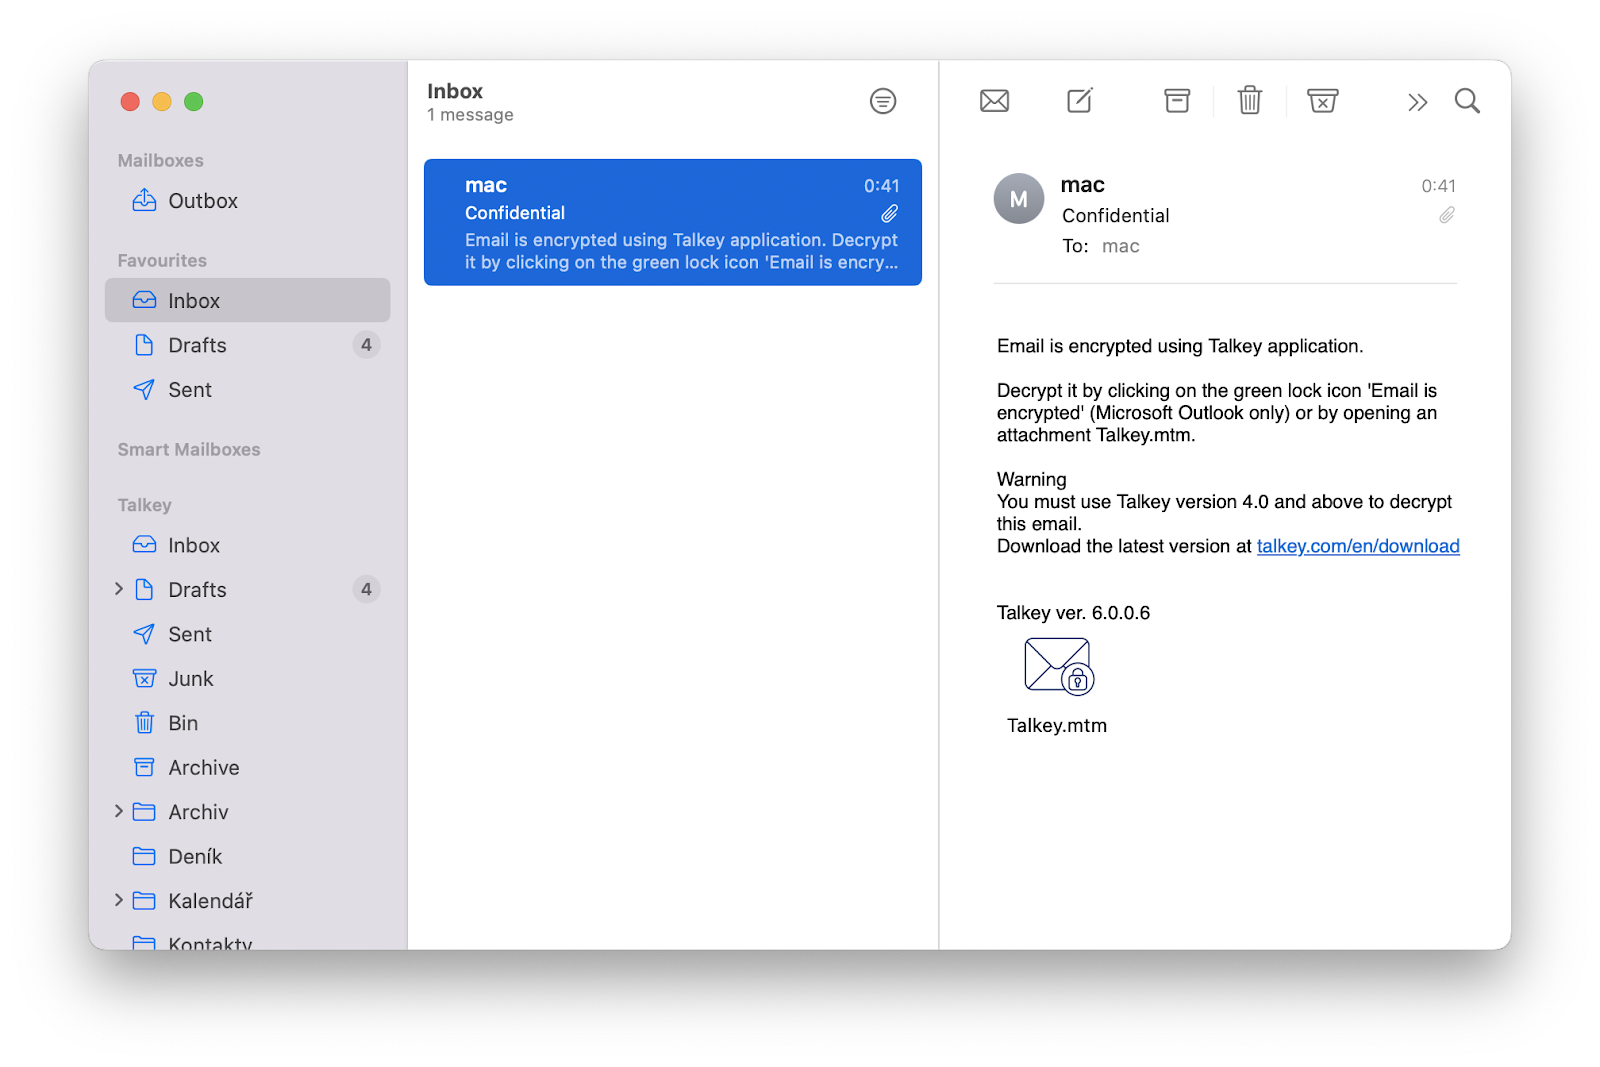Compose a new message
Viewport: 1600px width, 1067px height.
(x=1080, y=100)
